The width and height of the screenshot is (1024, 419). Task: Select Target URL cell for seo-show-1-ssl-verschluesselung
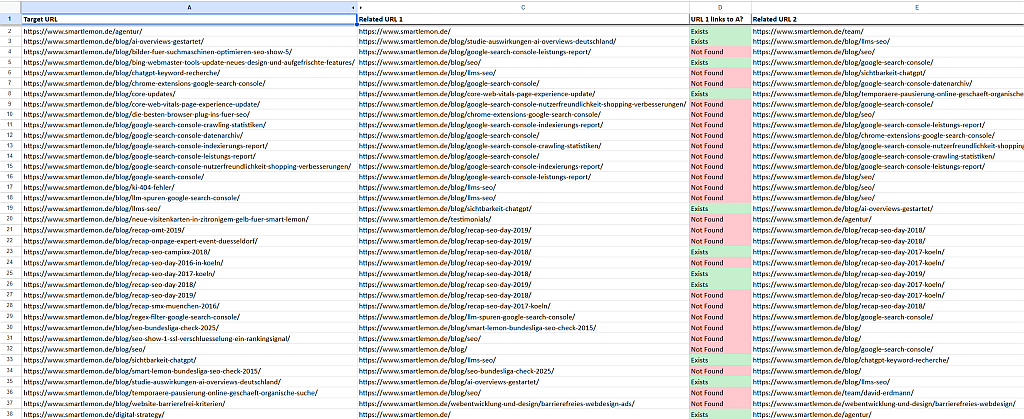point(189,338)
